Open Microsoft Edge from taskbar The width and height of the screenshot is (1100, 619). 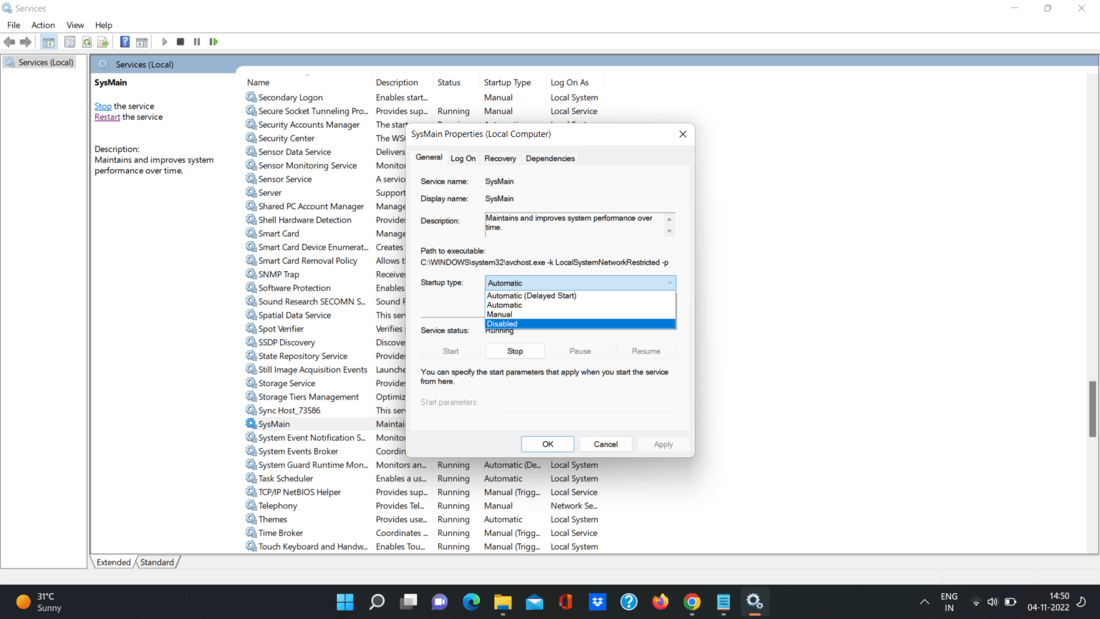(471, 602)
